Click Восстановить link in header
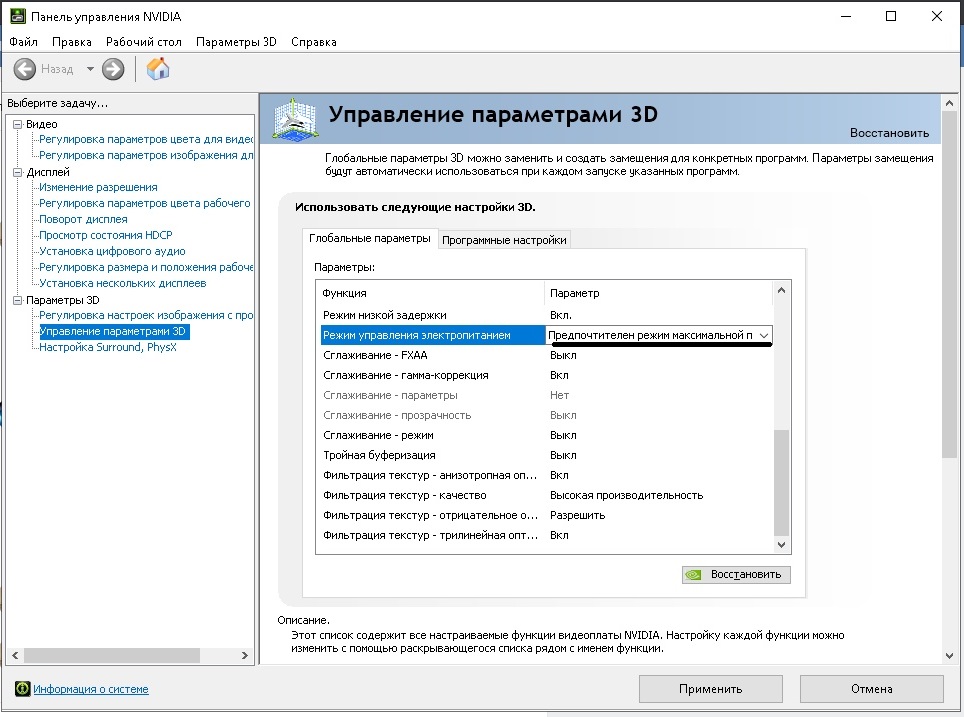 [889, 133]
